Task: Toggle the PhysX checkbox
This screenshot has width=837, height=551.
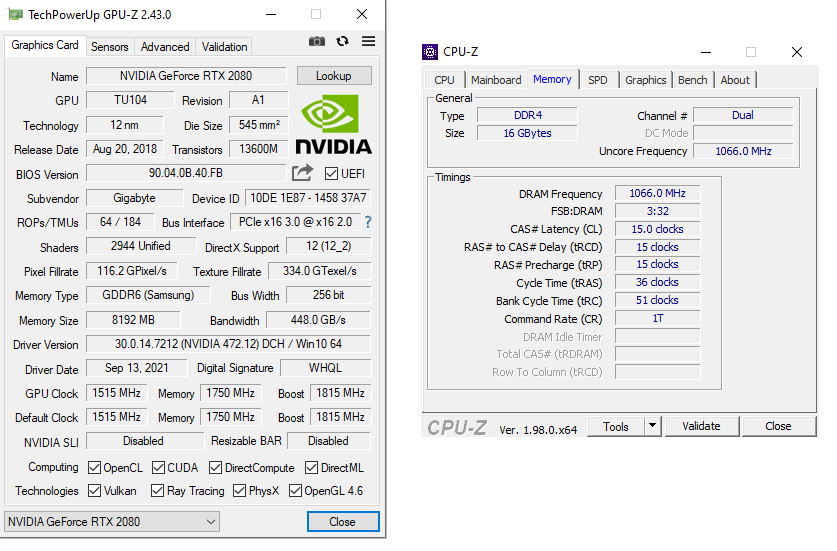Action: (240, 490)
